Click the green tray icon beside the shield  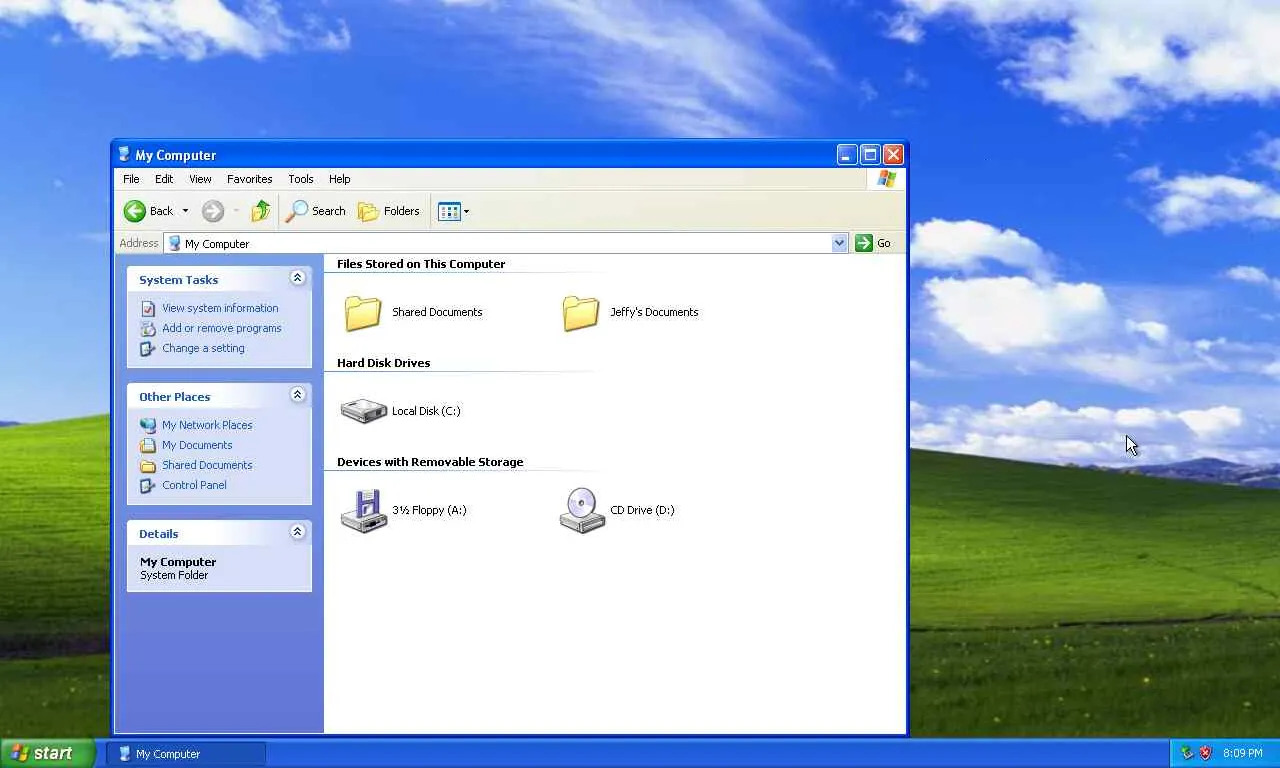pos(1187,753)
